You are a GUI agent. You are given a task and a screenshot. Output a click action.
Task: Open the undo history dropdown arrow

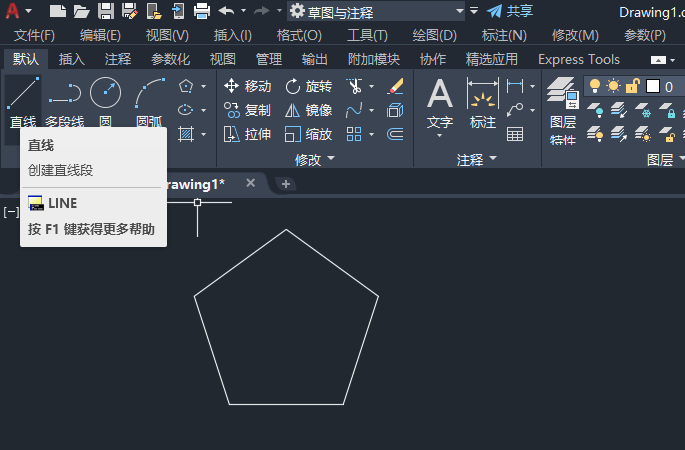tap(243, 10)
